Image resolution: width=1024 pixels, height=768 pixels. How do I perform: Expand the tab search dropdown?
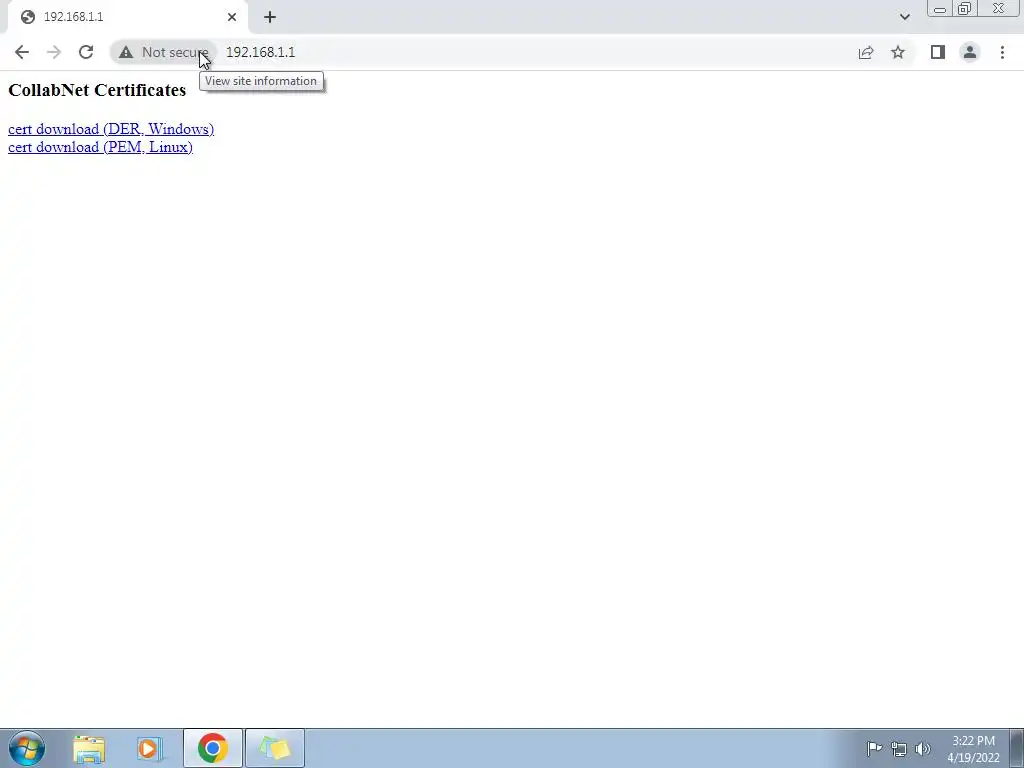pos(904,17)
